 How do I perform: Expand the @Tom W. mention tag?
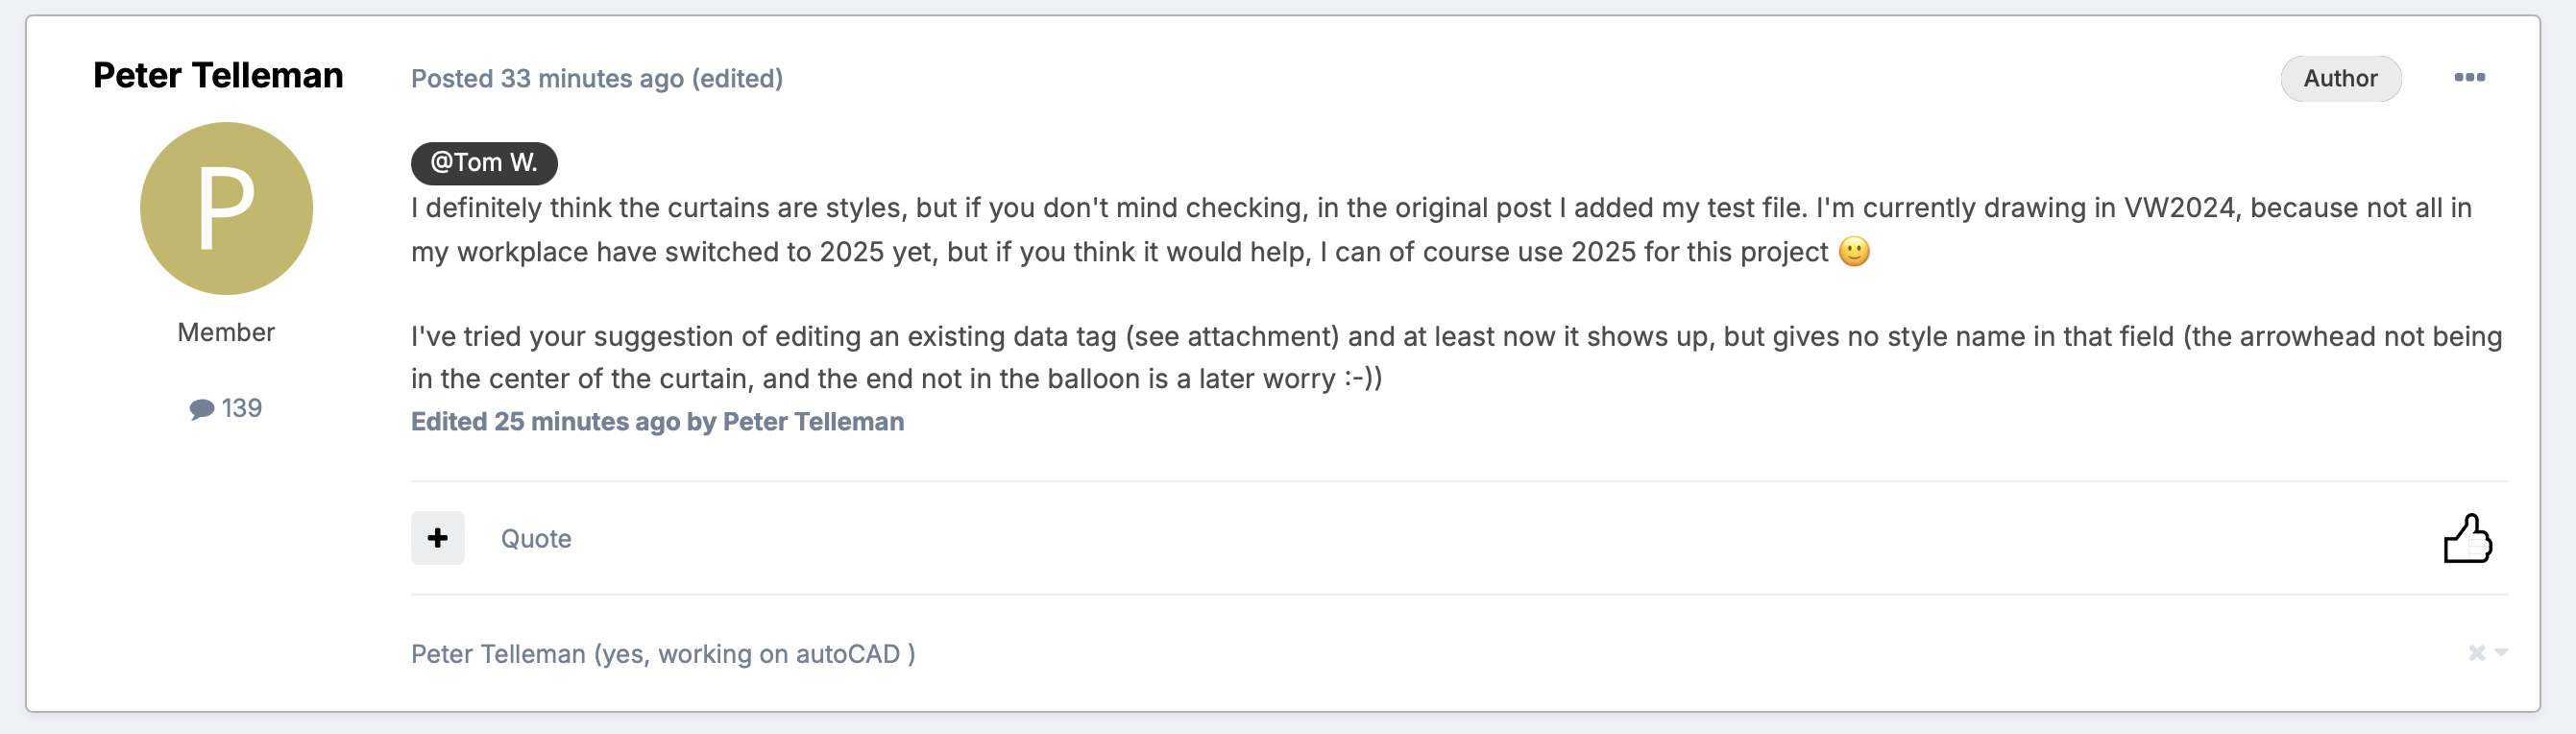pos(484,163)
